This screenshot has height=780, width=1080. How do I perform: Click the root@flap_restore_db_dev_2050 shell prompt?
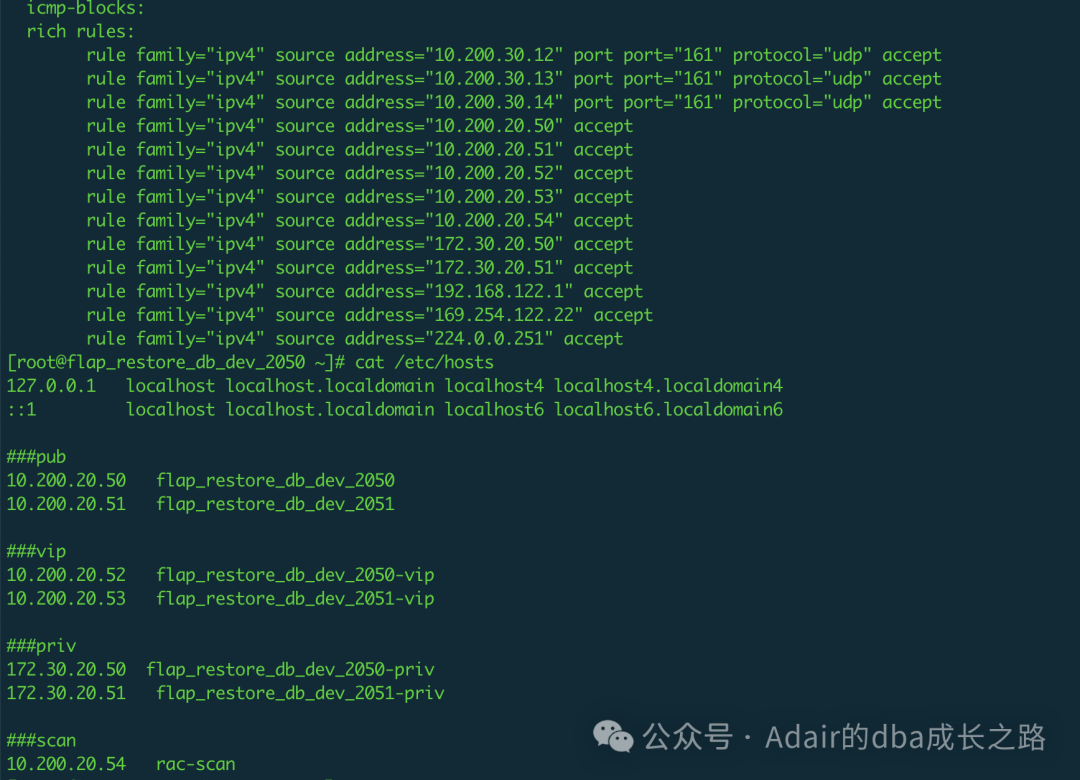click(x=176, y=362)
